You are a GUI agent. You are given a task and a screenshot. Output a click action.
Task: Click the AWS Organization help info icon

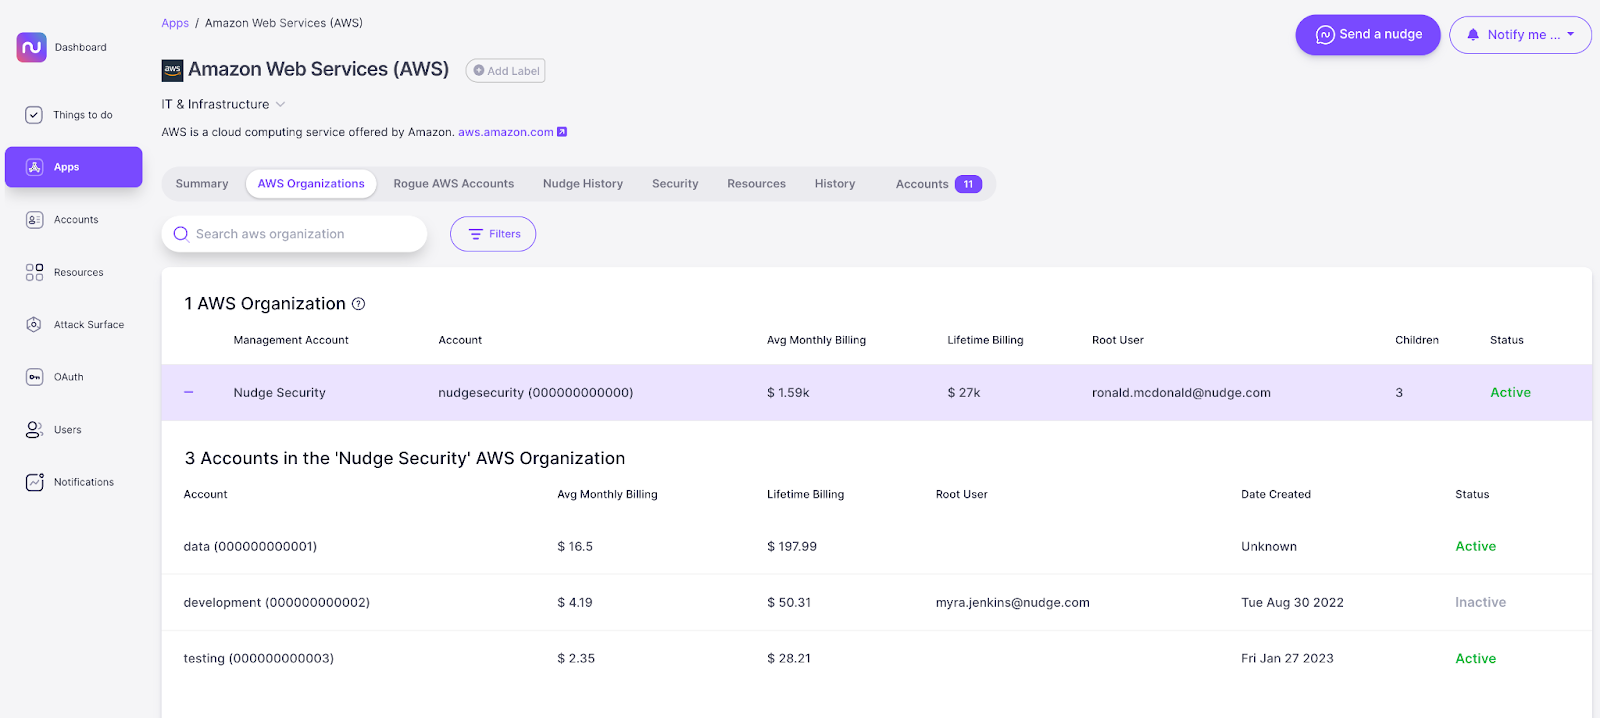[358, 304]
